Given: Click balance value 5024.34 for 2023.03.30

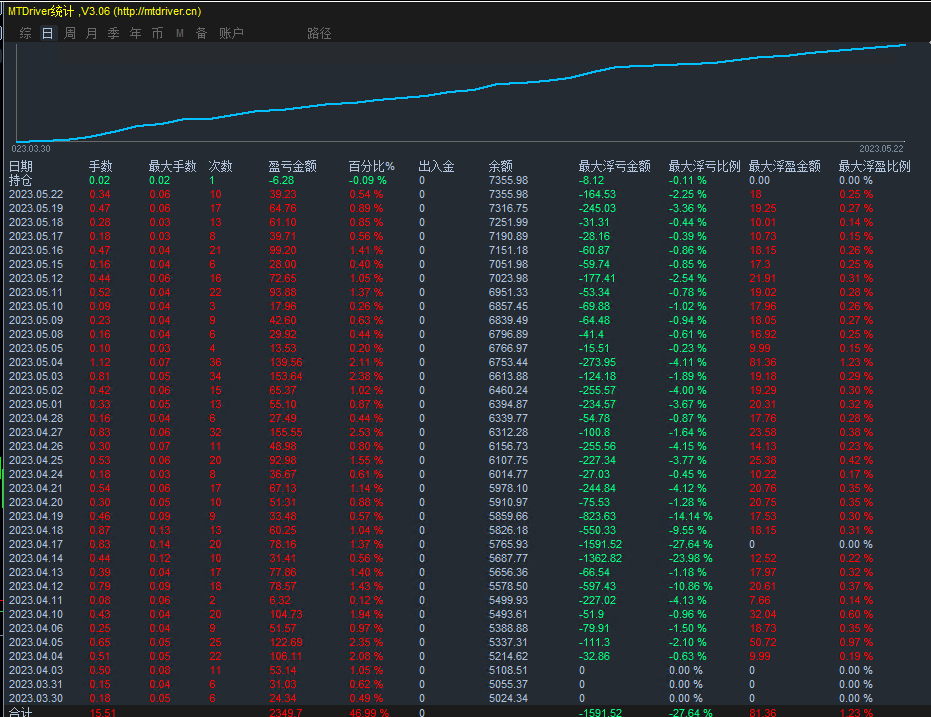Looking at the screenshot, I should 508,699.
